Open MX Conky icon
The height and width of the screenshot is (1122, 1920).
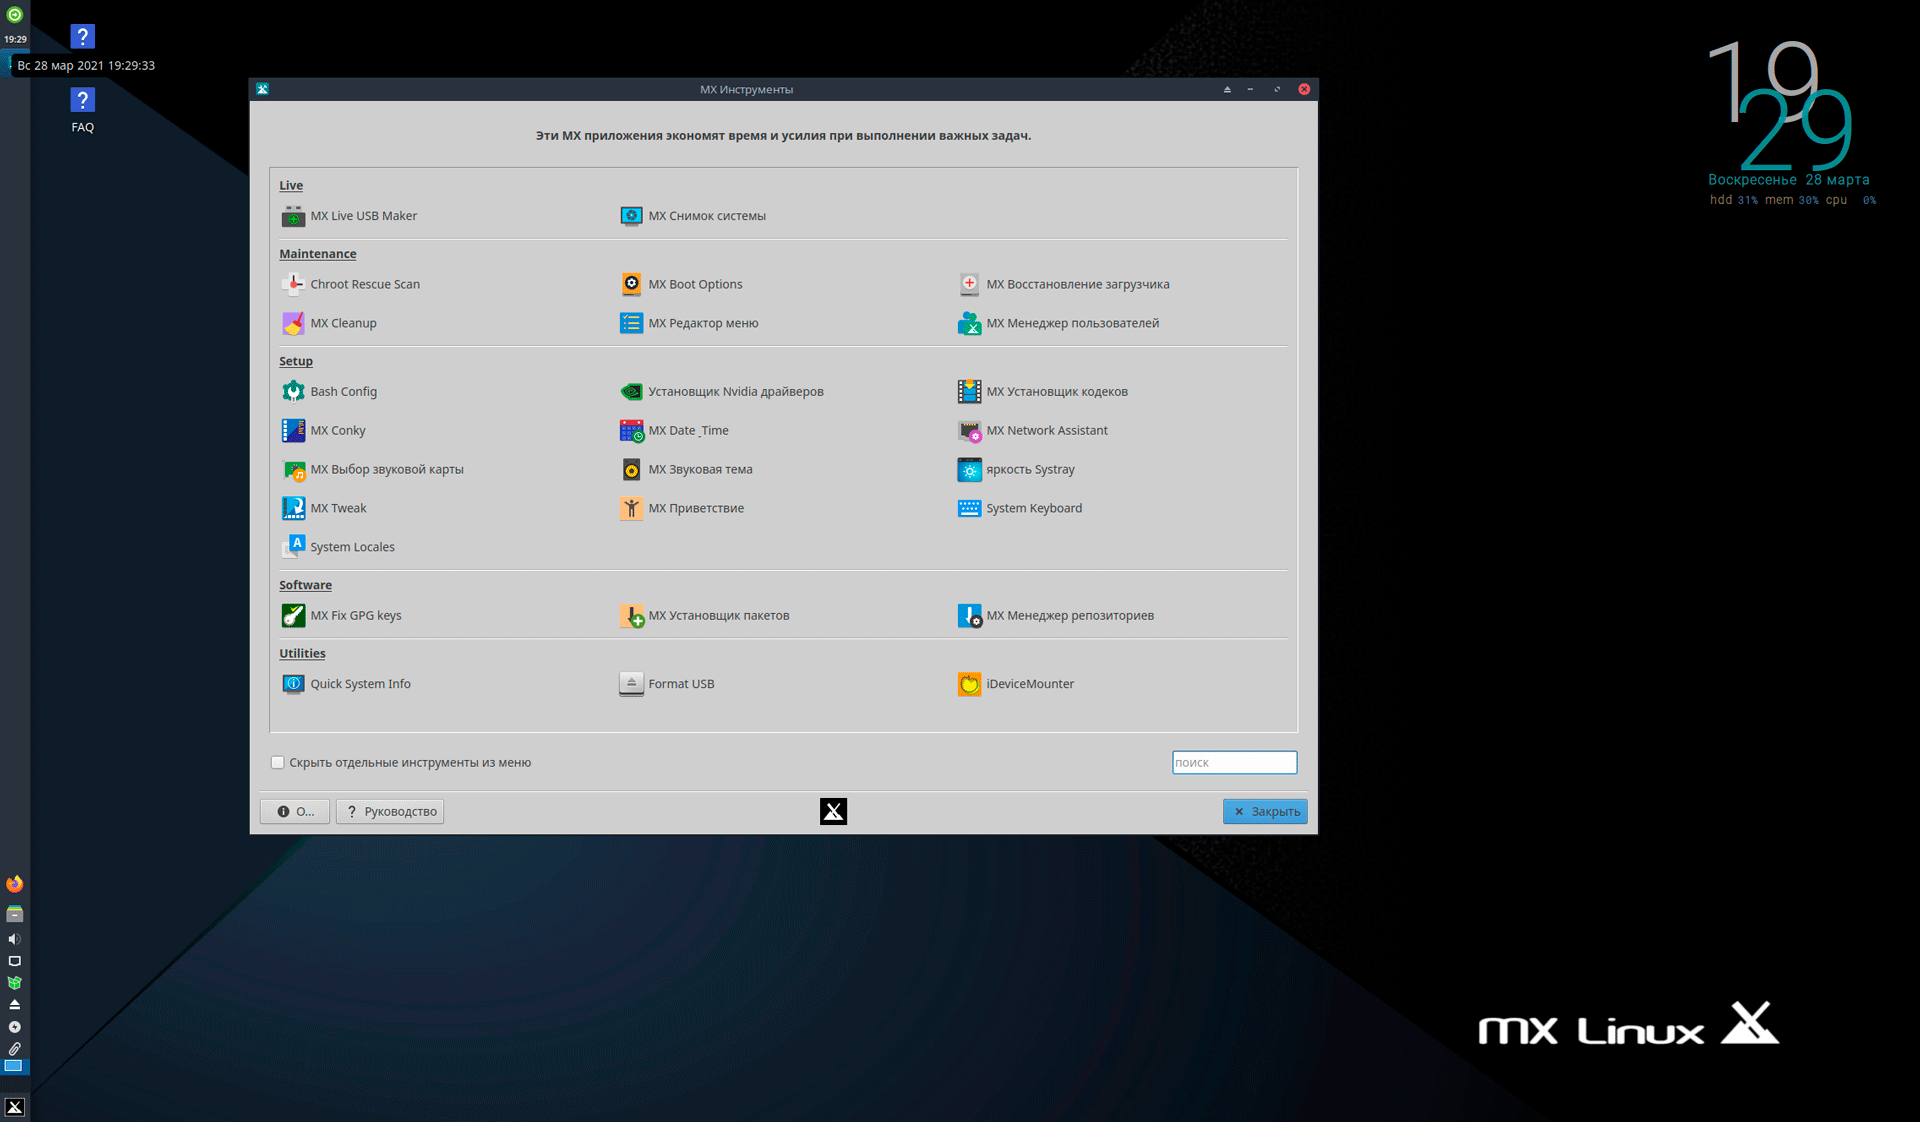click(x=293, y=431)
